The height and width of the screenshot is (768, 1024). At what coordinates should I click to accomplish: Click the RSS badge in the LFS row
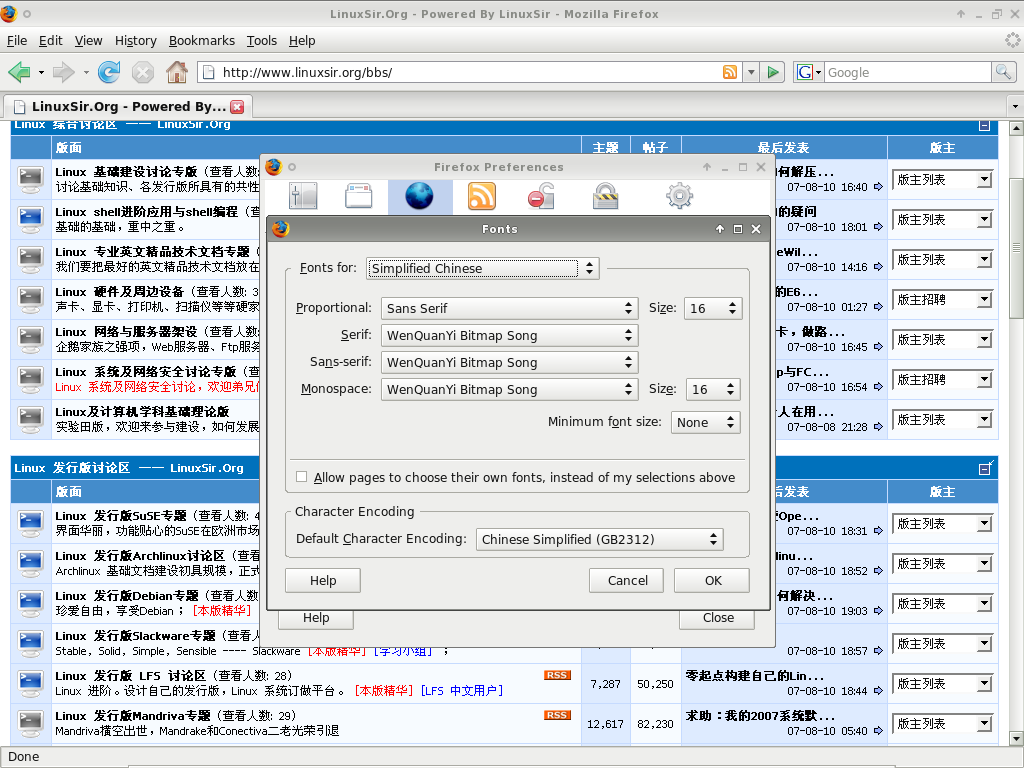557,675
